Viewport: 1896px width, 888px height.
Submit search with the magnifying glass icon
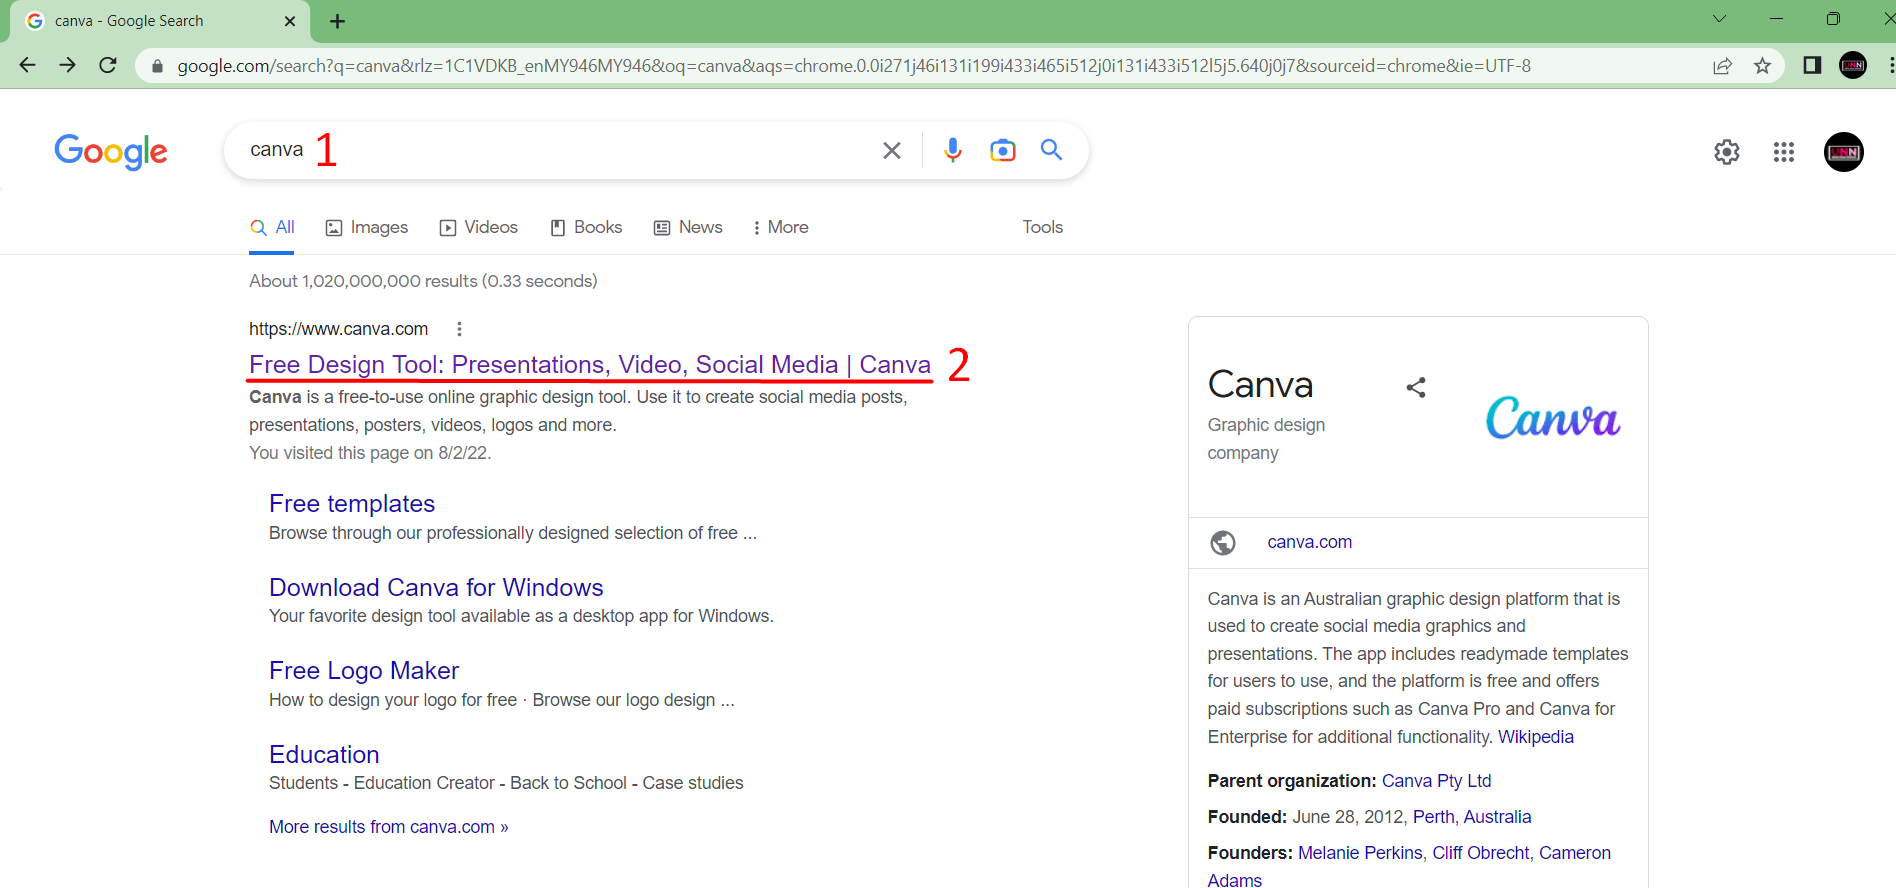[1051, 150]
